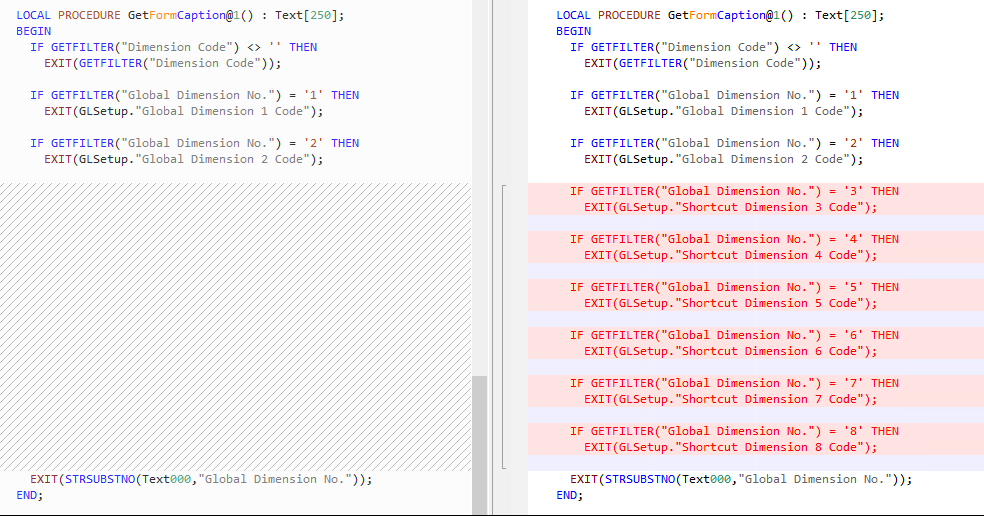Select left pane line comparing Global Dimension No. to '1'
Viewport: 984px width, 516px height.
click(x=195, y=95)
